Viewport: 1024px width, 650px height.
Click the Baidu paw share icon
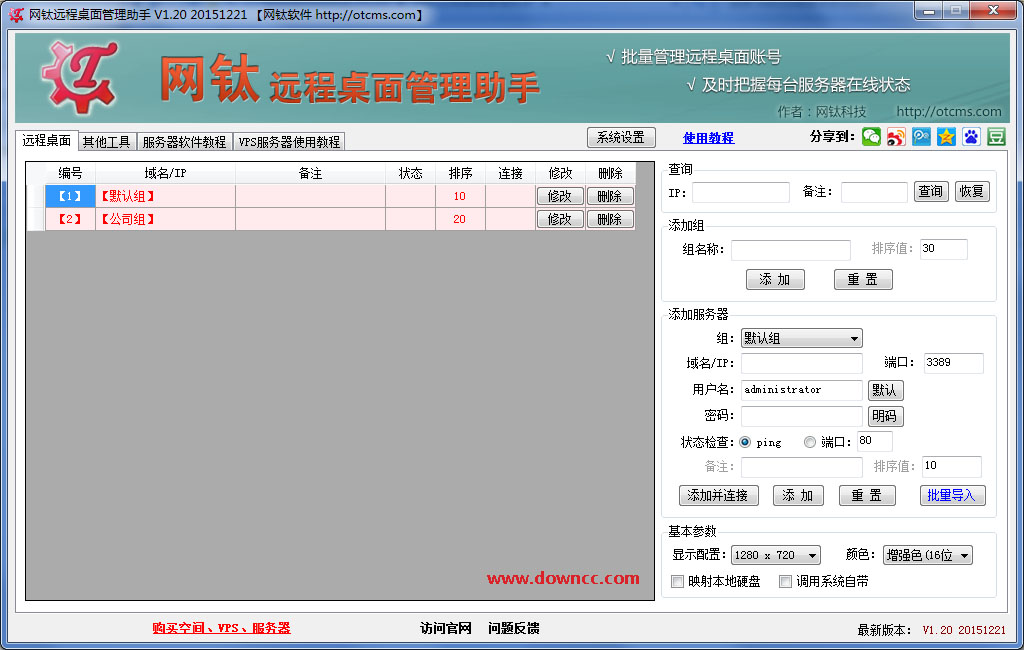click(x=970, y=136)
